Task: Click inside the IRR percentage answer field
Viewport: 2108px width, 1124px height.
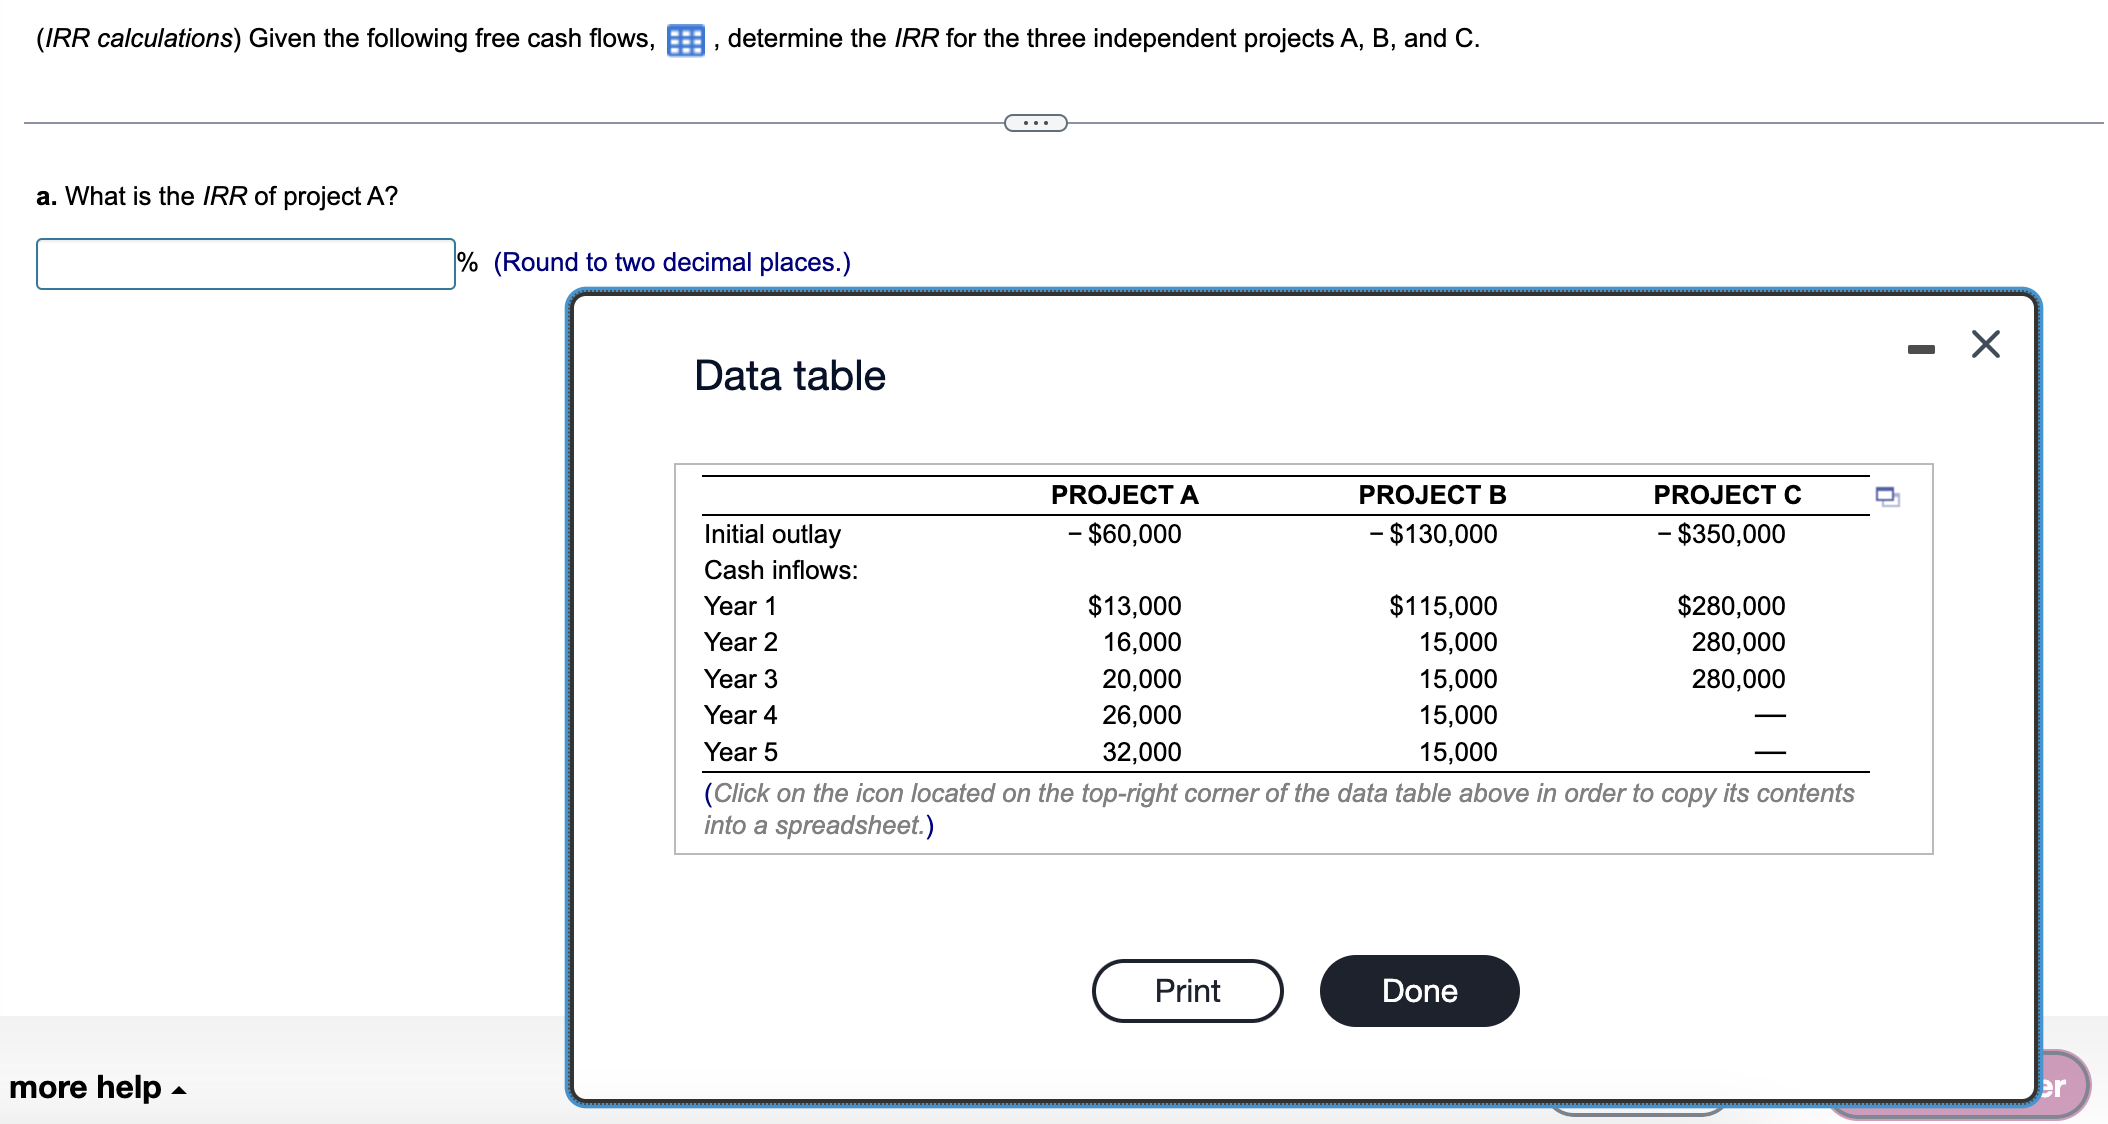Action: 246,263
